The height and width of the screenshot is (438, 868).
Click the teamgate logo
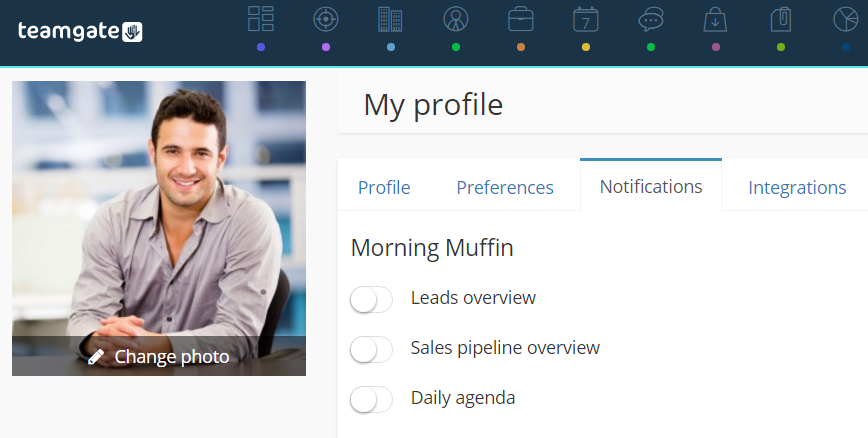click(80, 31)
